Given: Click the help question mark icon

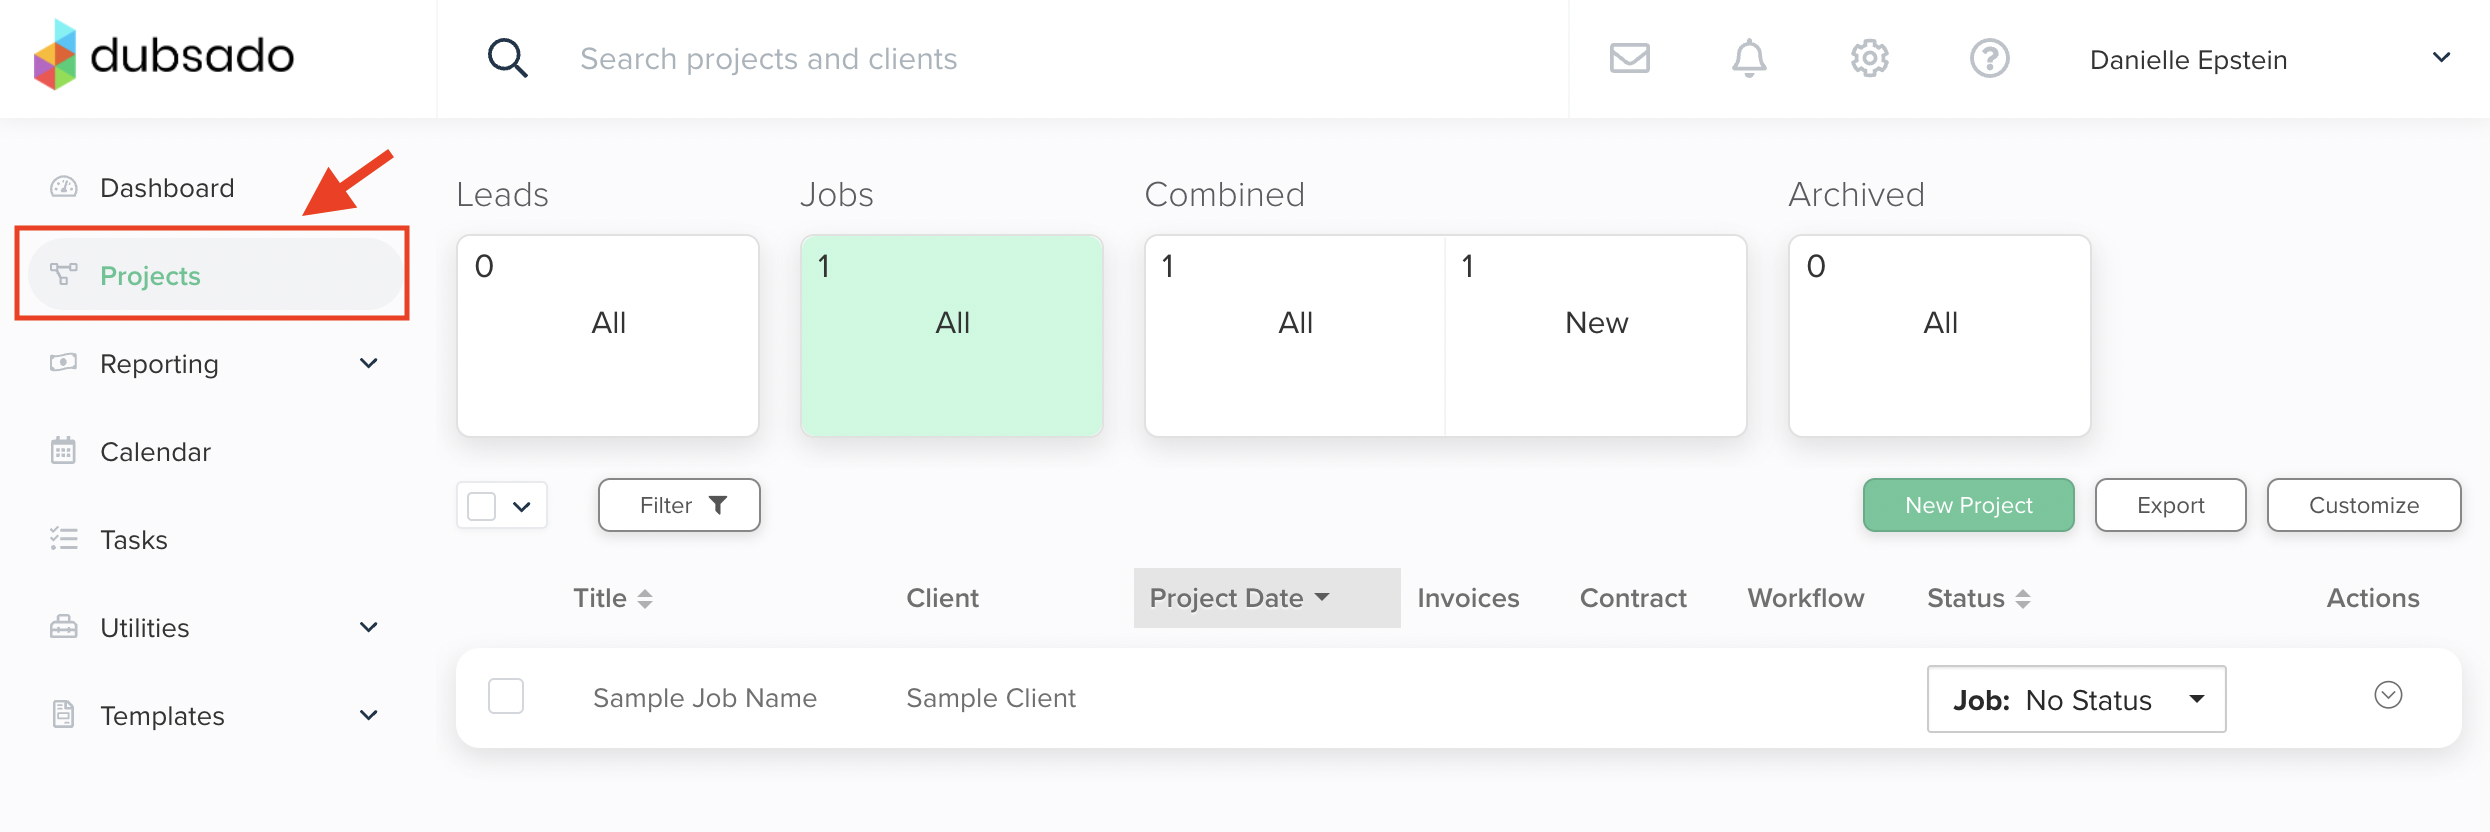Looking at the screenshot, I should pyautogui.click(x=1989, y=59).
